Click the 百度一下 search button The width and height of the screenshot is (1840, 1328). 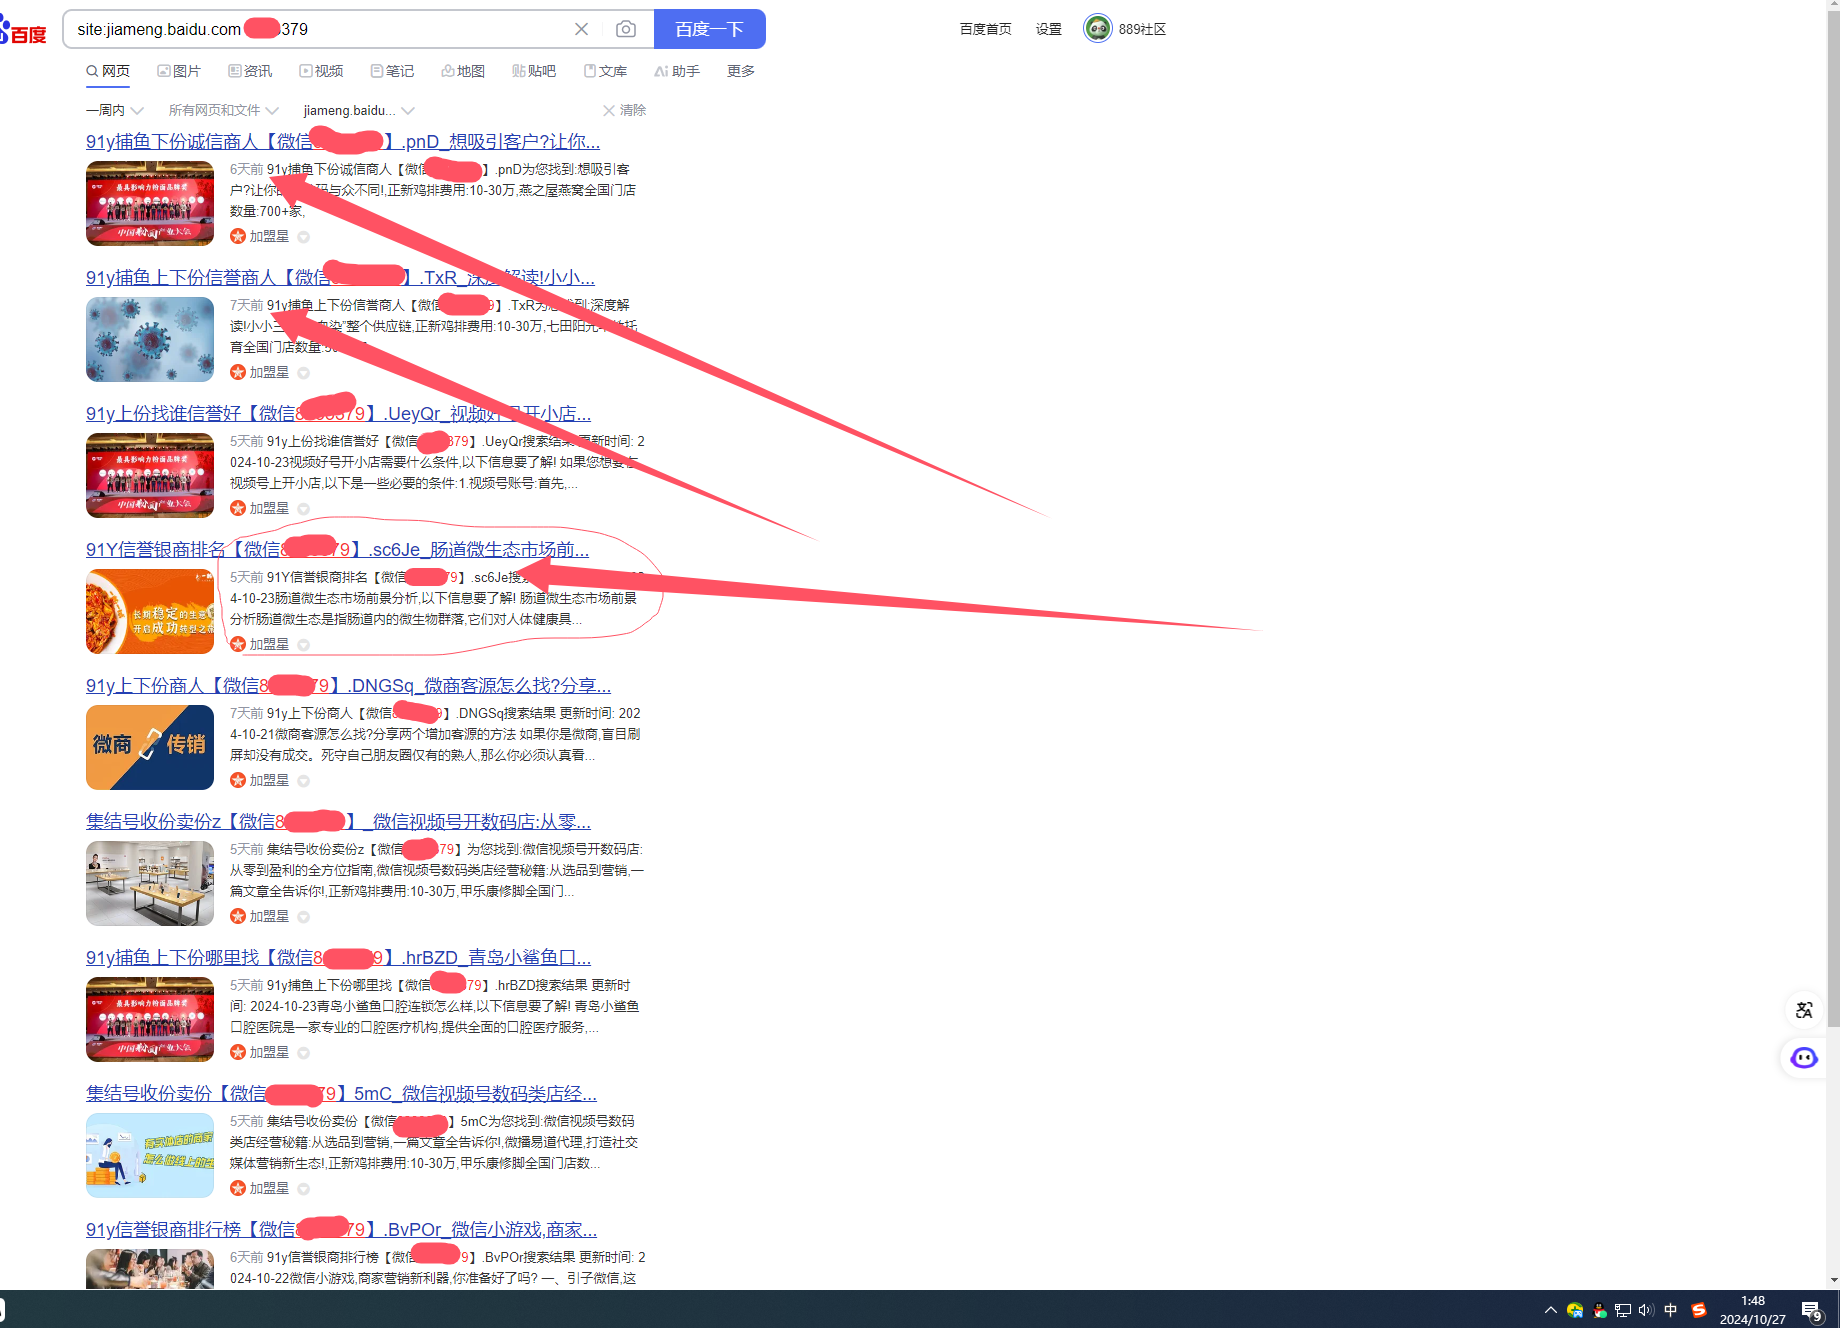tap(709, 29)
